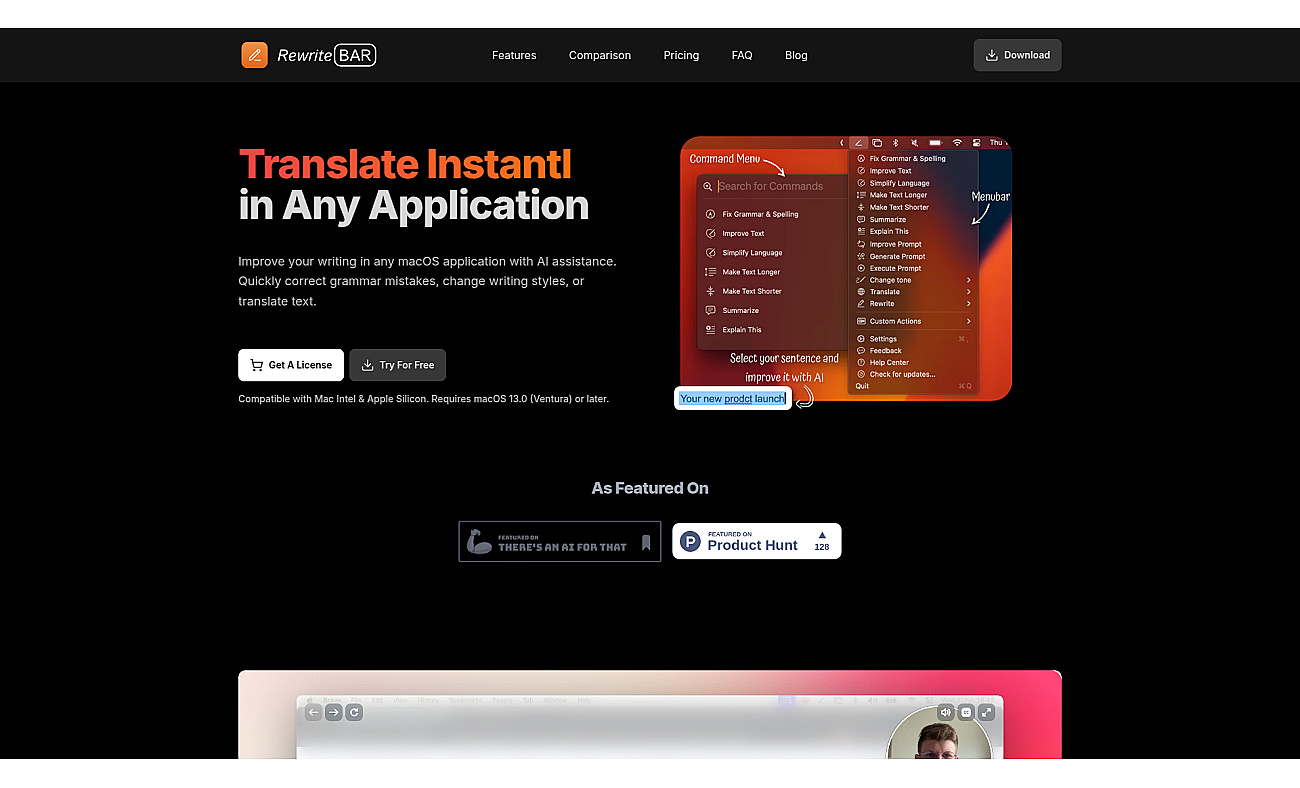
Task: Open the FAQ nav link
Action: [x=742, y=55]
